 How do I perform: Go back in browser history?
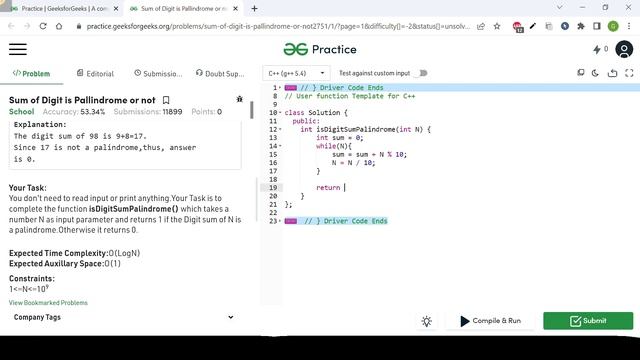tap(11, 26)
